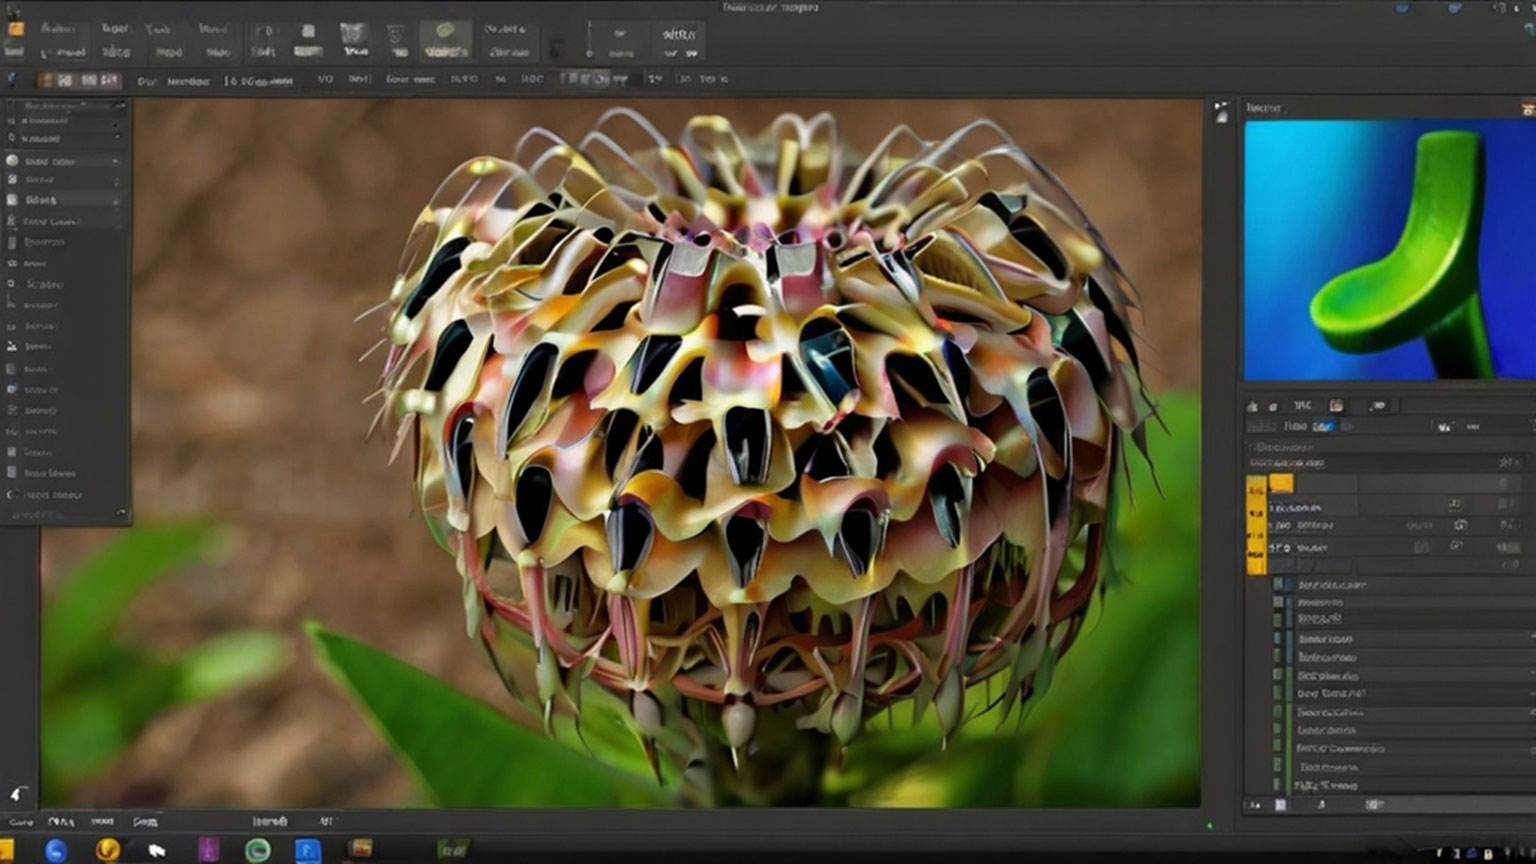
Task: Collapse the left panel using its top-right arrow
Action: [120, 105]
